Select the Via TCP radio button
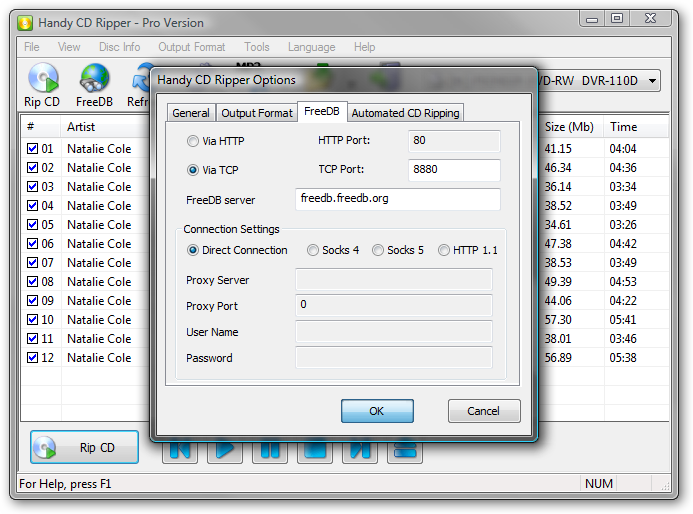Screen dimensions: 693x514 pos(193,170)
